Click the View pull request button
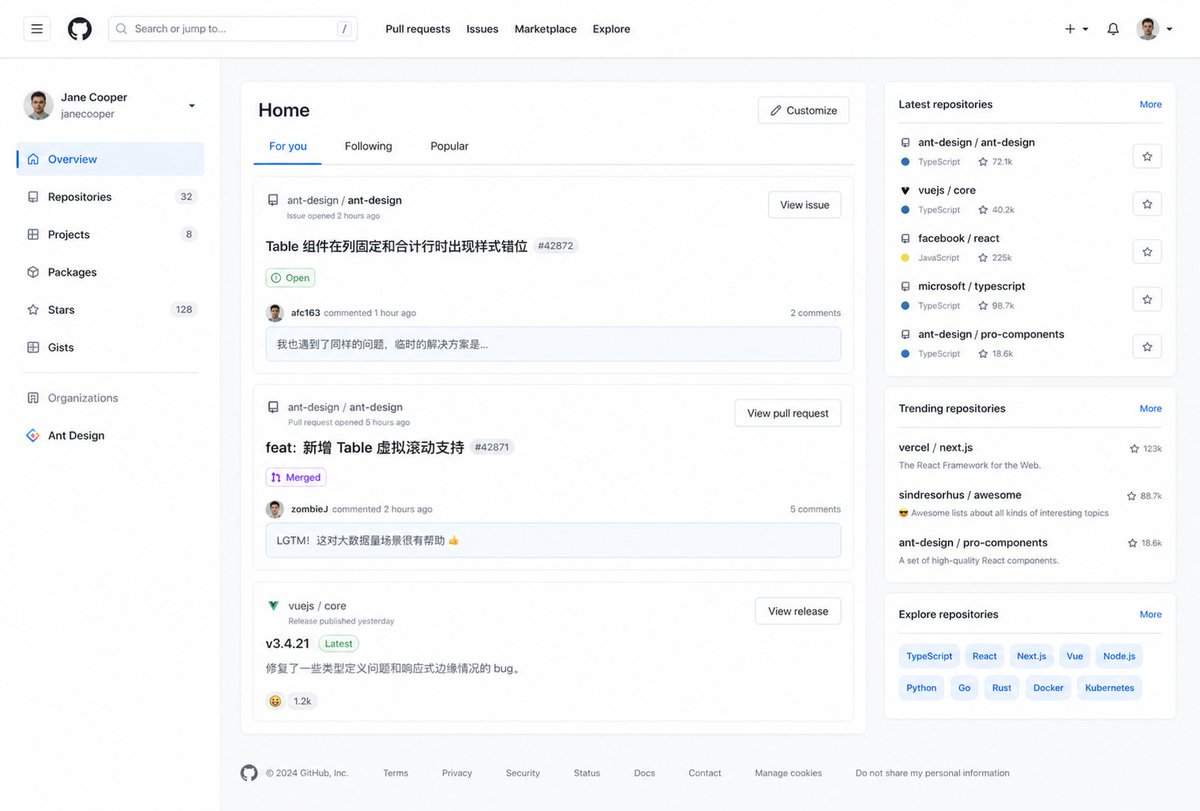The height and width of the screenshot is (811, 1200). [x=788, y=413]
